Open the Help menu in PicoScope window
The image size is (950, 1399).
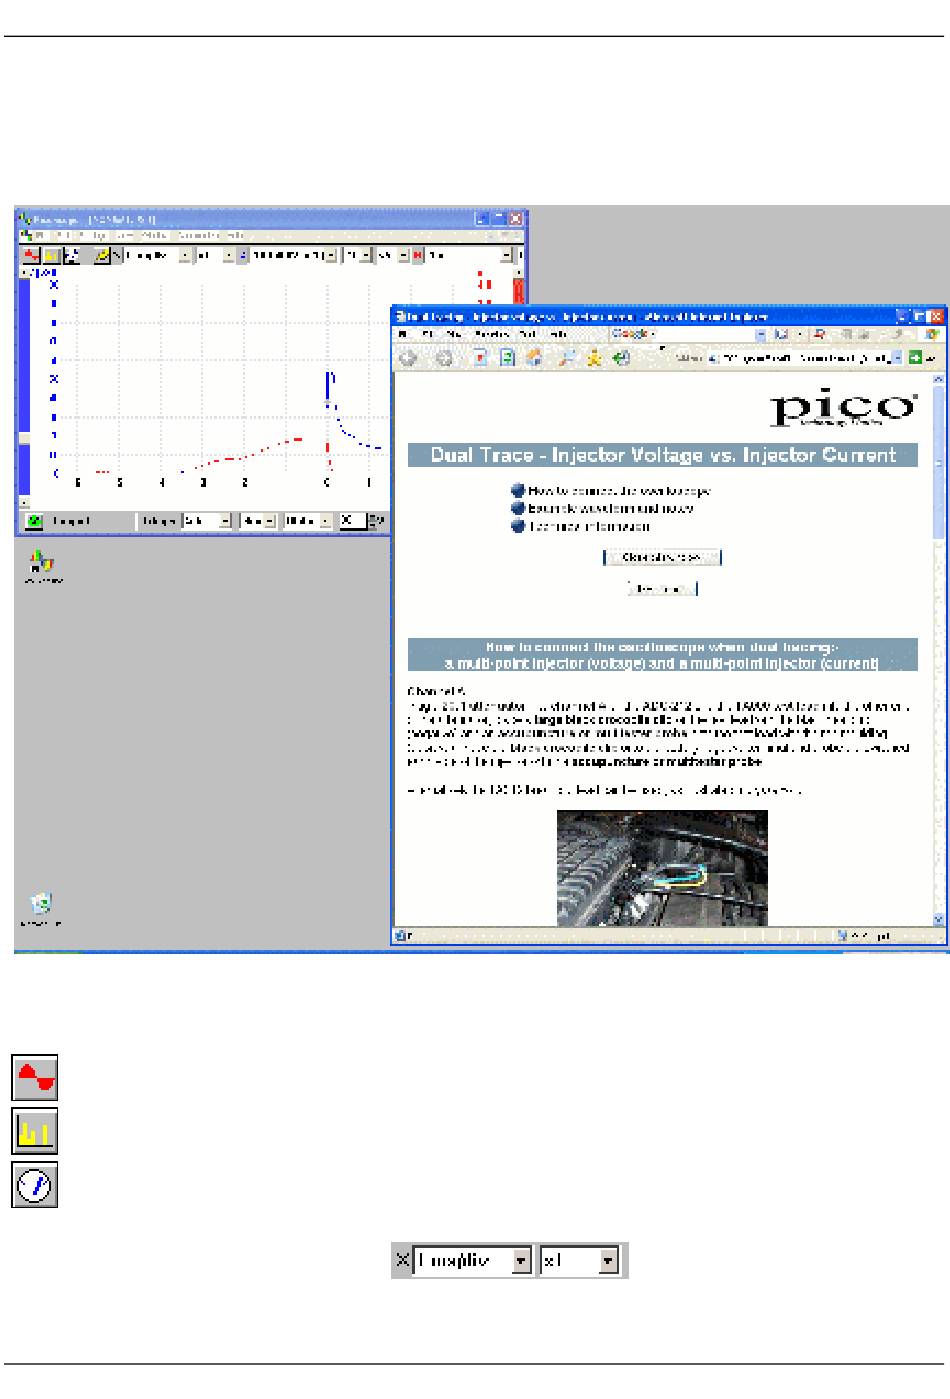coord(234,235)
